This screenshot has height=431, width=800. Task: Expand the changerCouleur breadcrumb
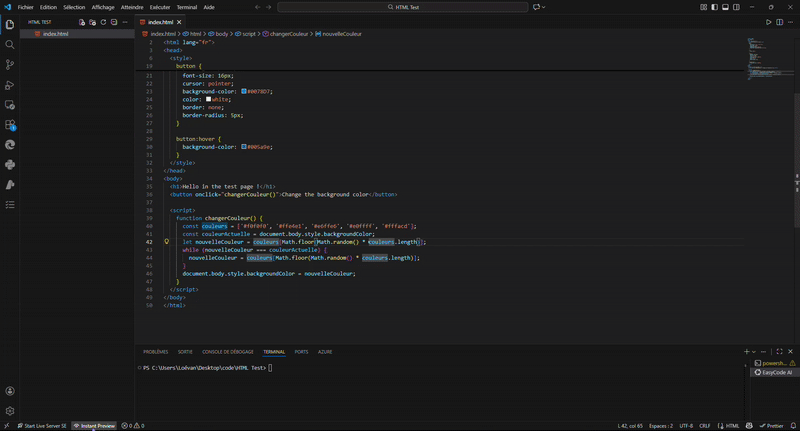pos(285,34)
